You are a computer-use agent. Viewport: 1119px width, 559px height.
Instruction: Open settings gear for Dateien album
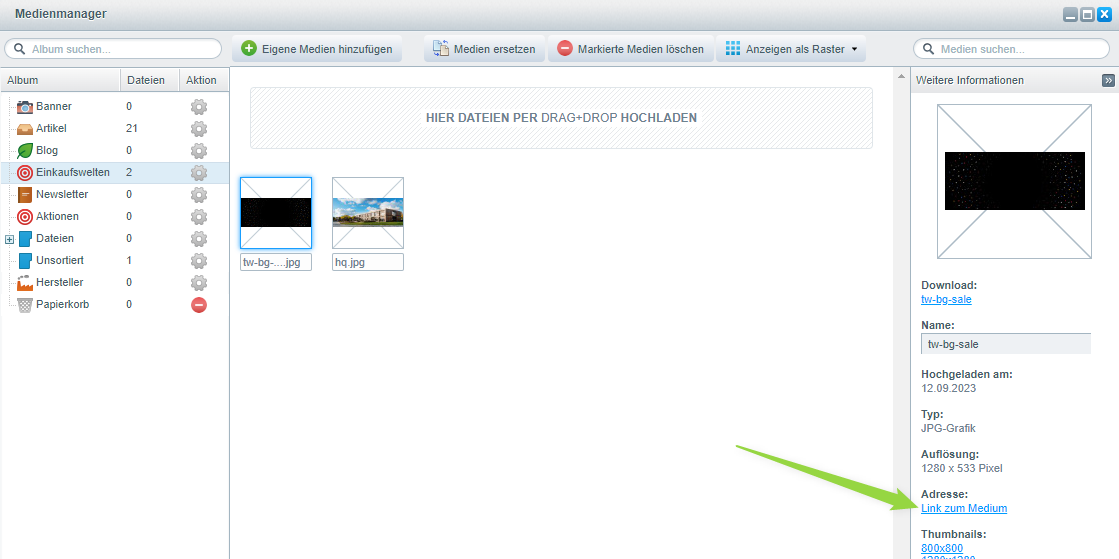198,239
